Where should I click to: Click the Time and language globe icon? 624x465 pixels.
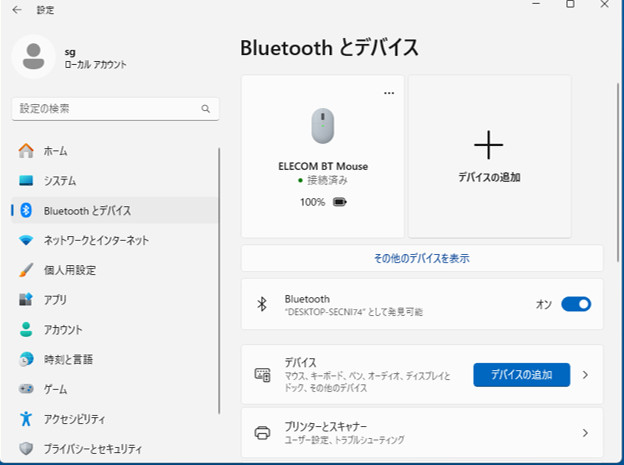click(27, 359)
